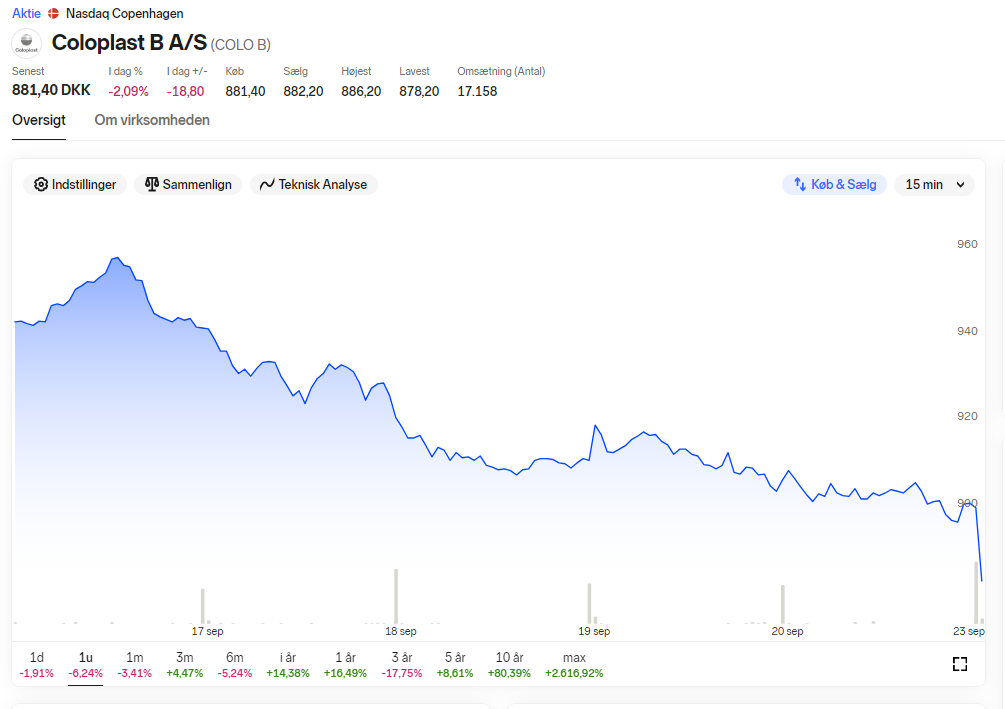Click the Danish flag icon
The width and height of the screenshot is (1005, 709).
point(54,13)
